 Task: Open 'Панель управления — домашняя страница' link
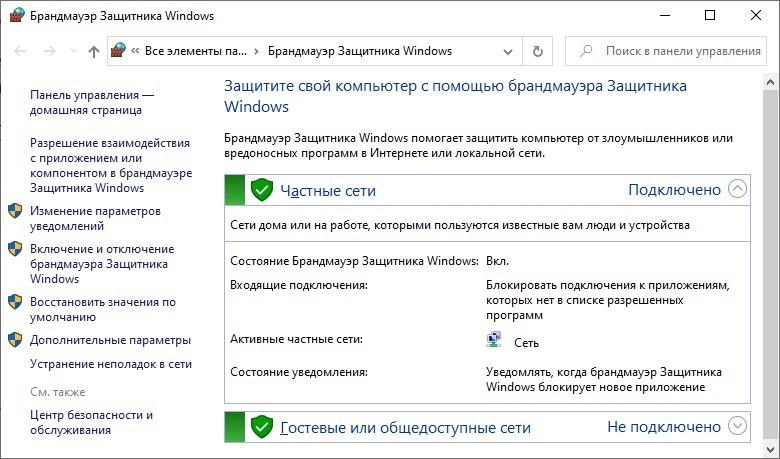92,102
